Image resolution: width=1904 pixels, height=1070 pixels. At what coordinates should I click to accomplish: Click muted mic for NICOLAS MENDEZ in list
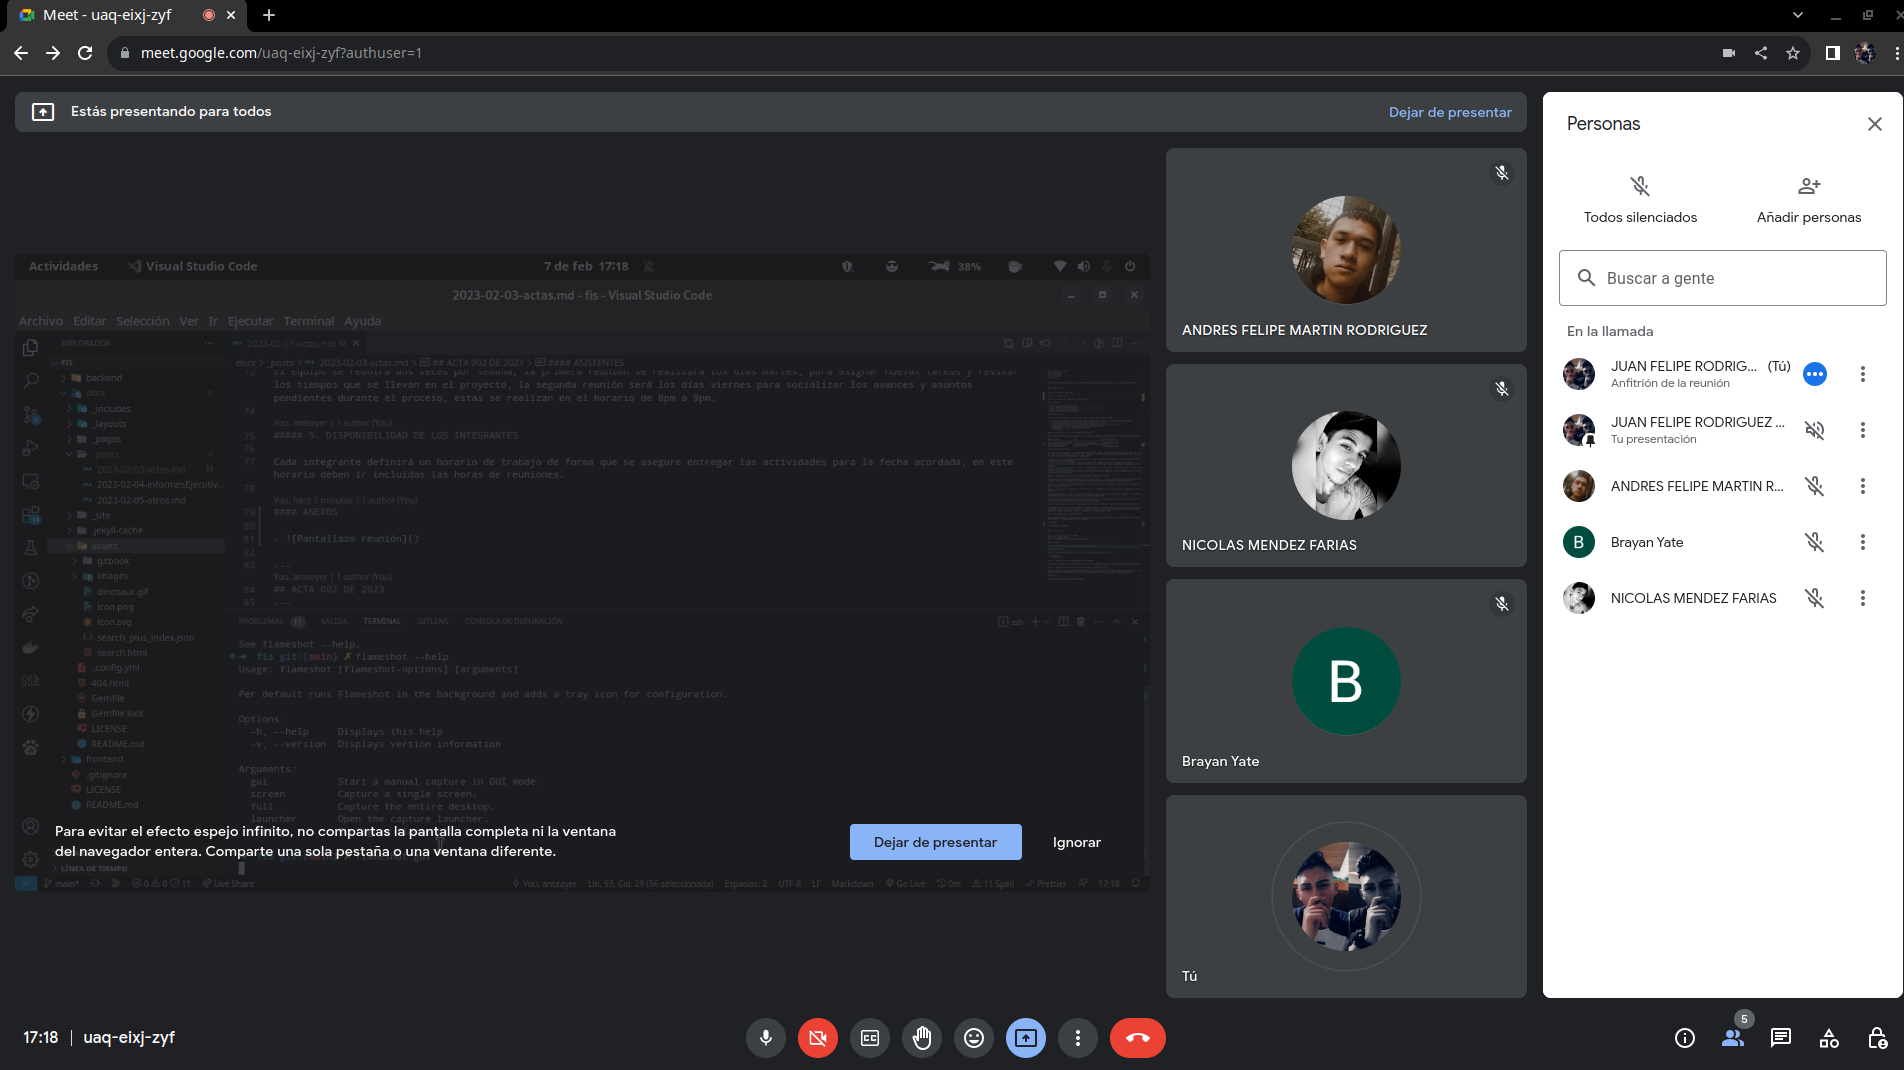click(x=1815, y=598)
